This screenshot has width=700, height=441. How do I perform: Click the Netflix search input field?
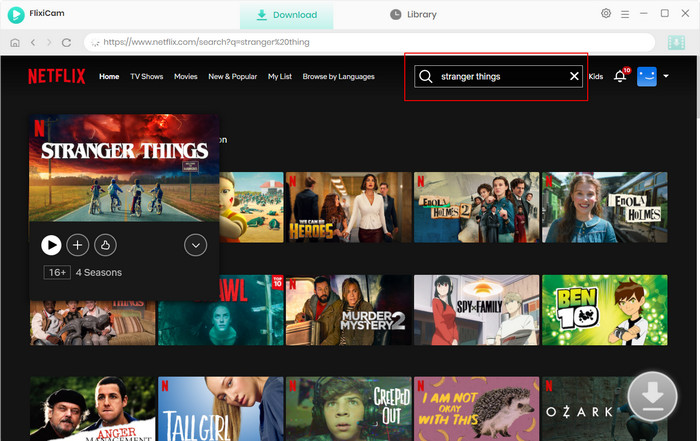tap(498, 76)
